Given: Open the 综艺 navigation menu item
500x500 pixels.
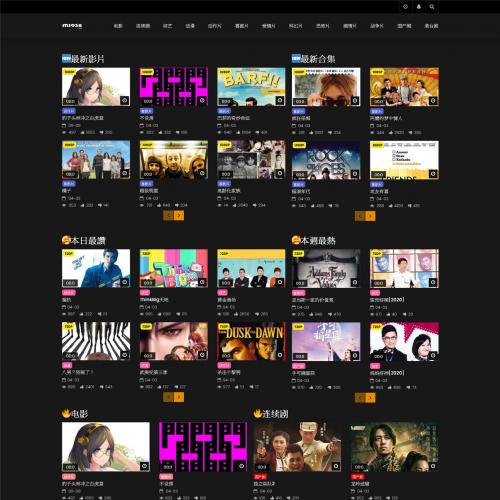Looking at the screenshot, I should pyautogui.click(x=167, y=26).
